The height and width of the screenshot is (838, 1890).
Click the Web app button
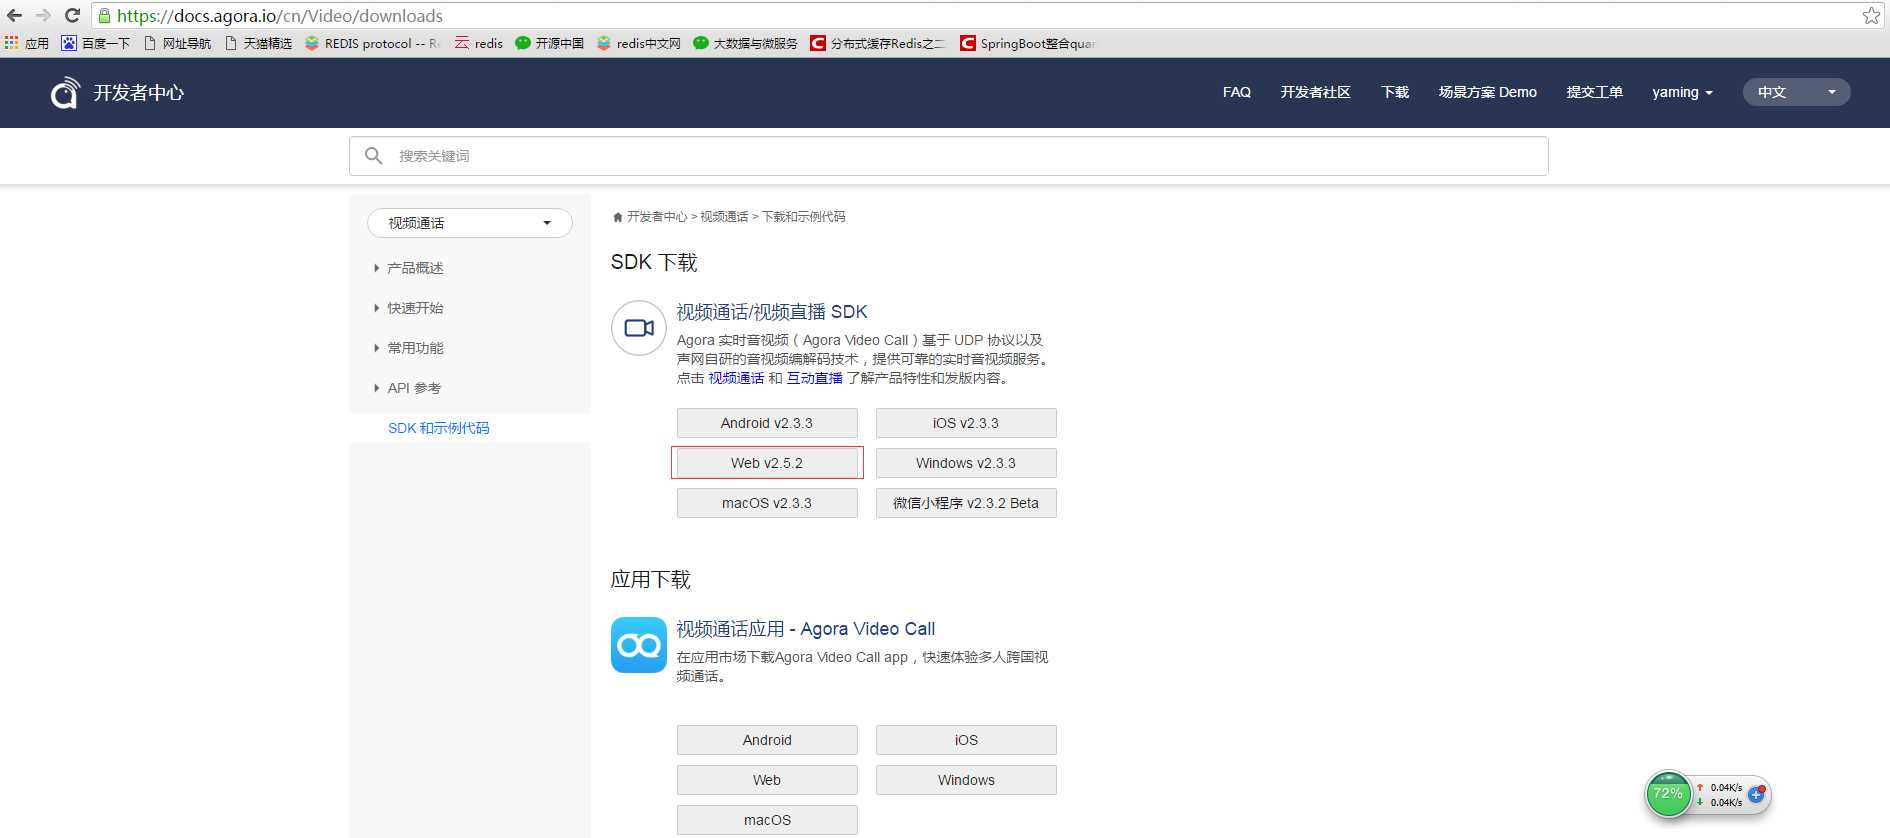point(767,780)
